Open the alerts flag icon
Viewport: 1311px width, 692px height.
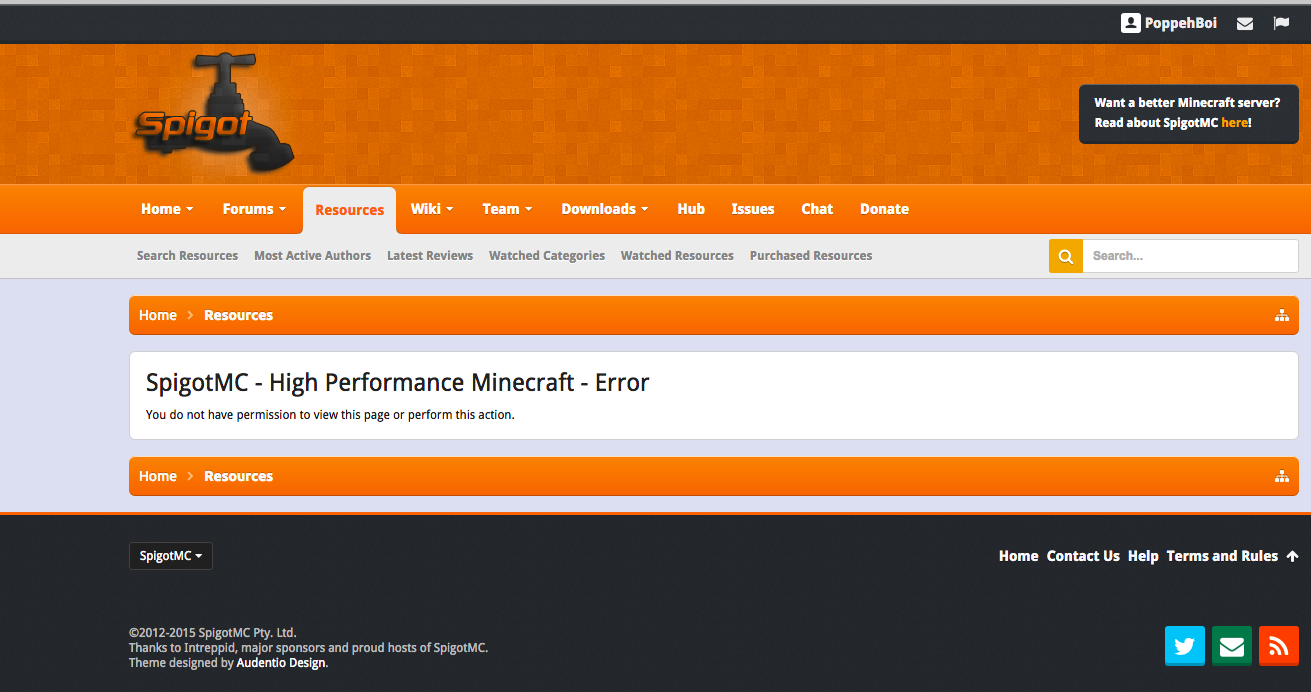[1281, 23]
